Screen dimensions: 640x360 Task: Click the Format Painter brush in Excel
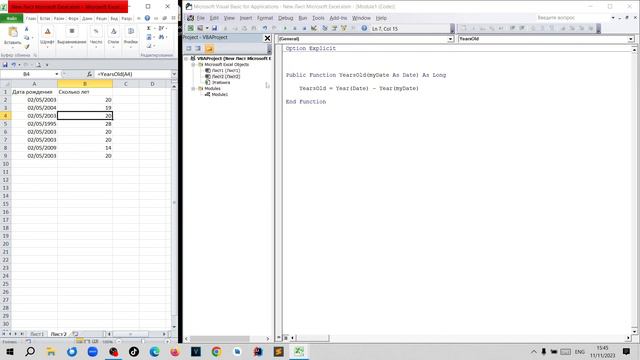27,47
